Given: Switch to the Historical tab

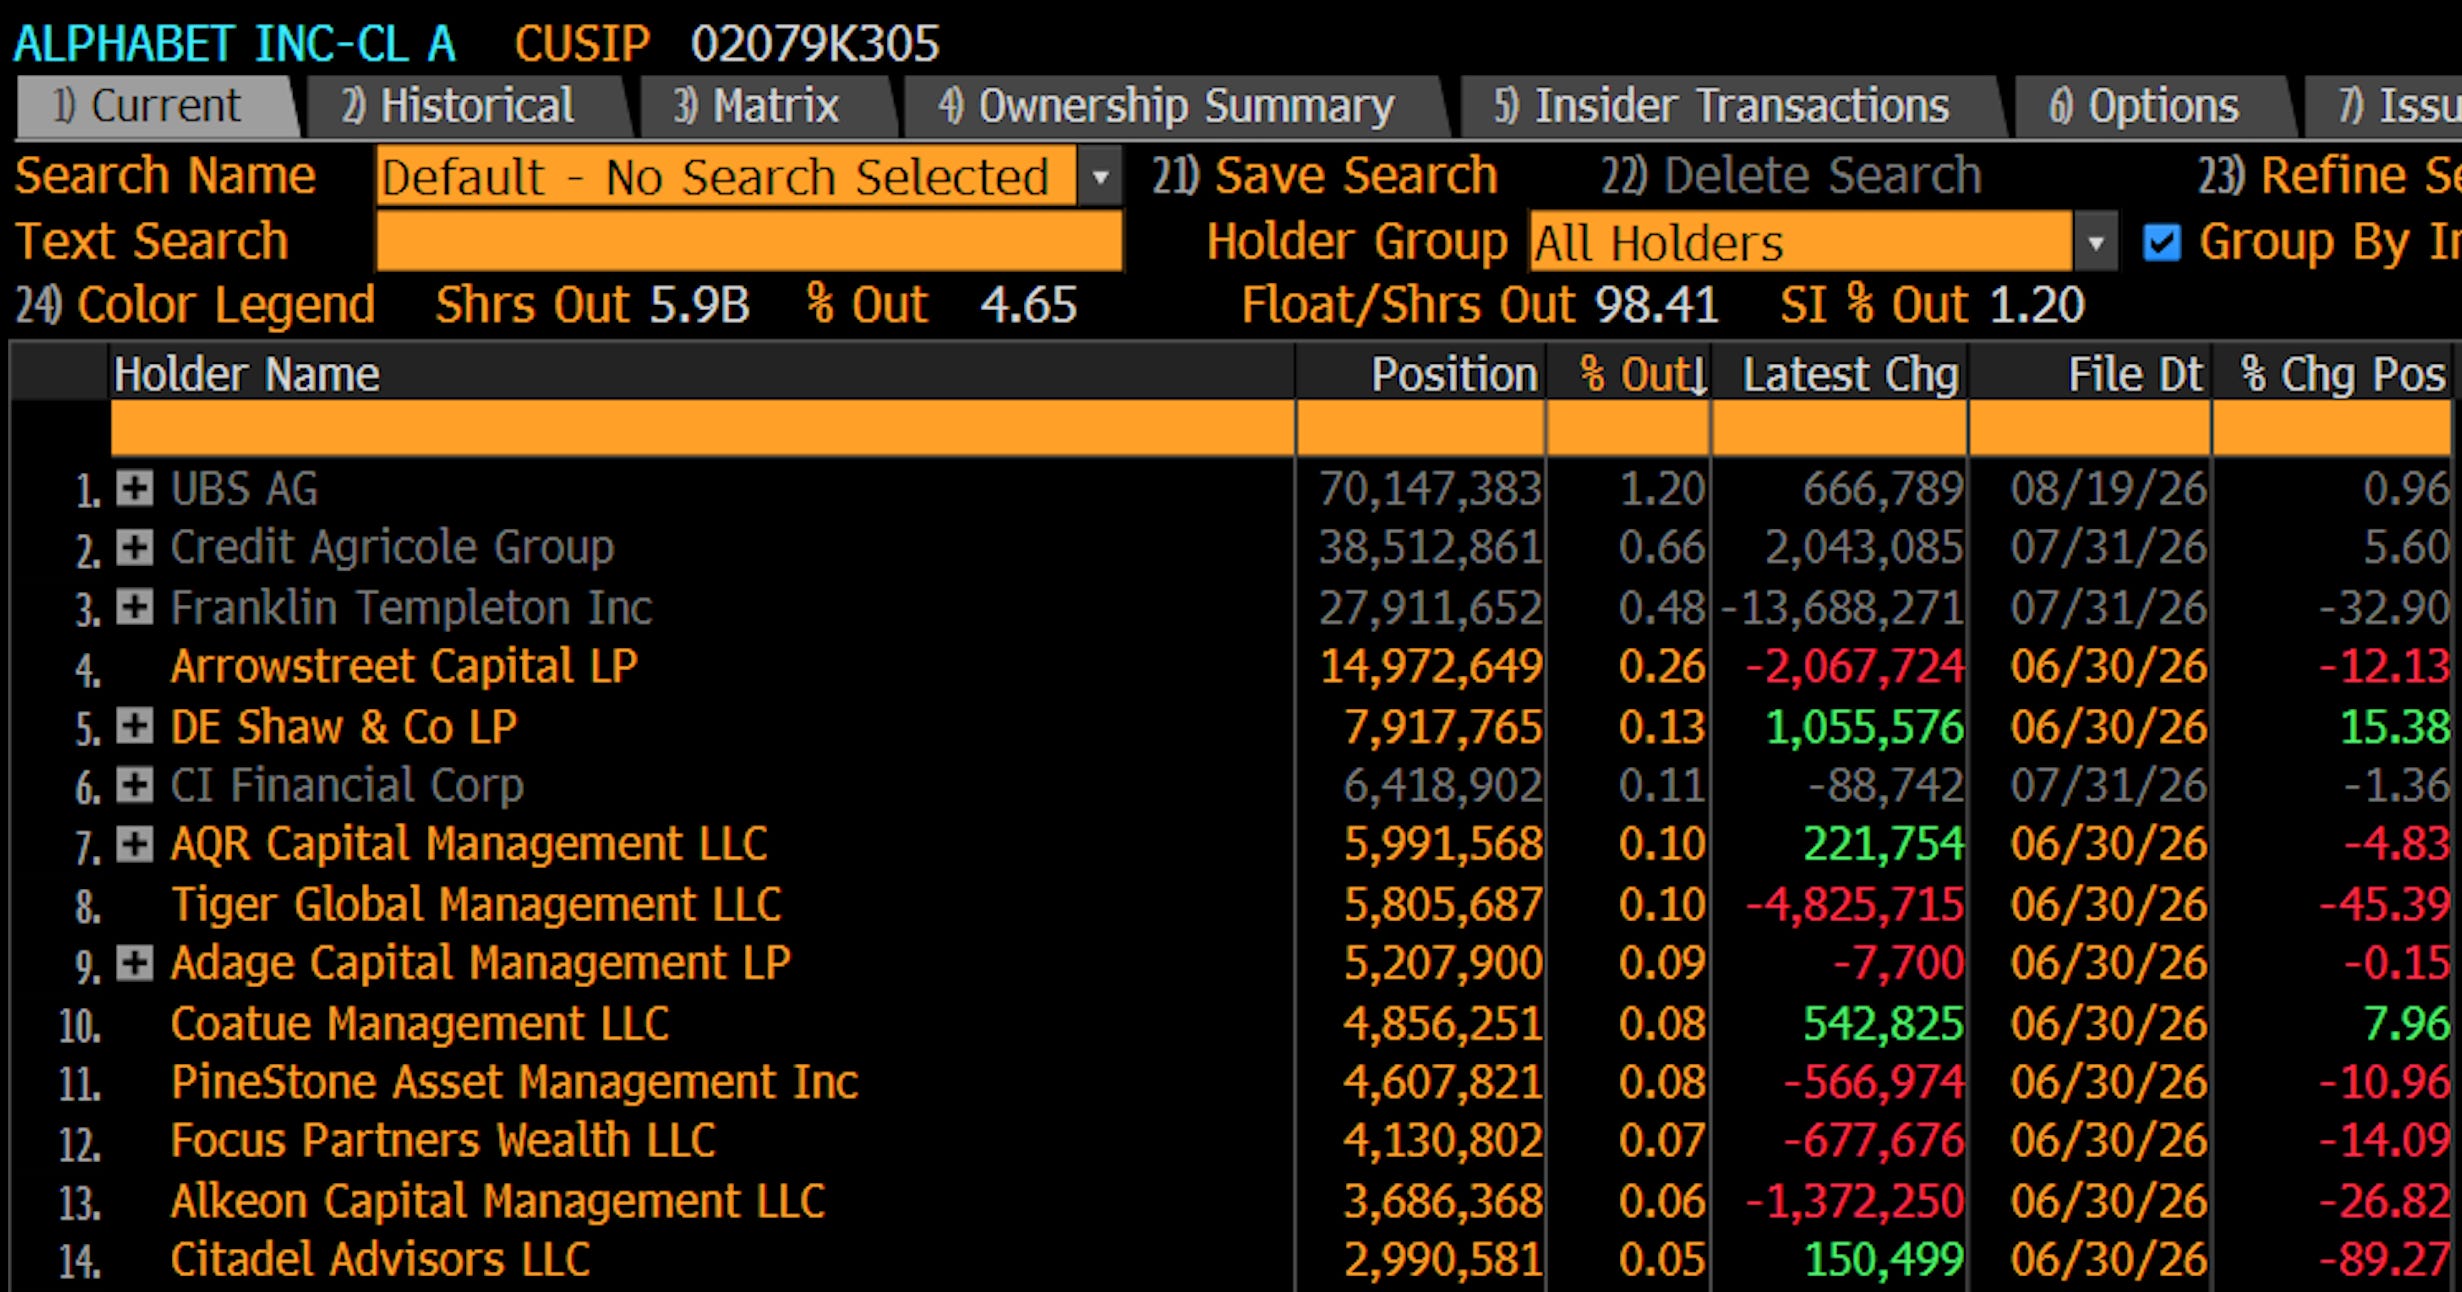Looking at the screenshot, I should coord(458,106).
